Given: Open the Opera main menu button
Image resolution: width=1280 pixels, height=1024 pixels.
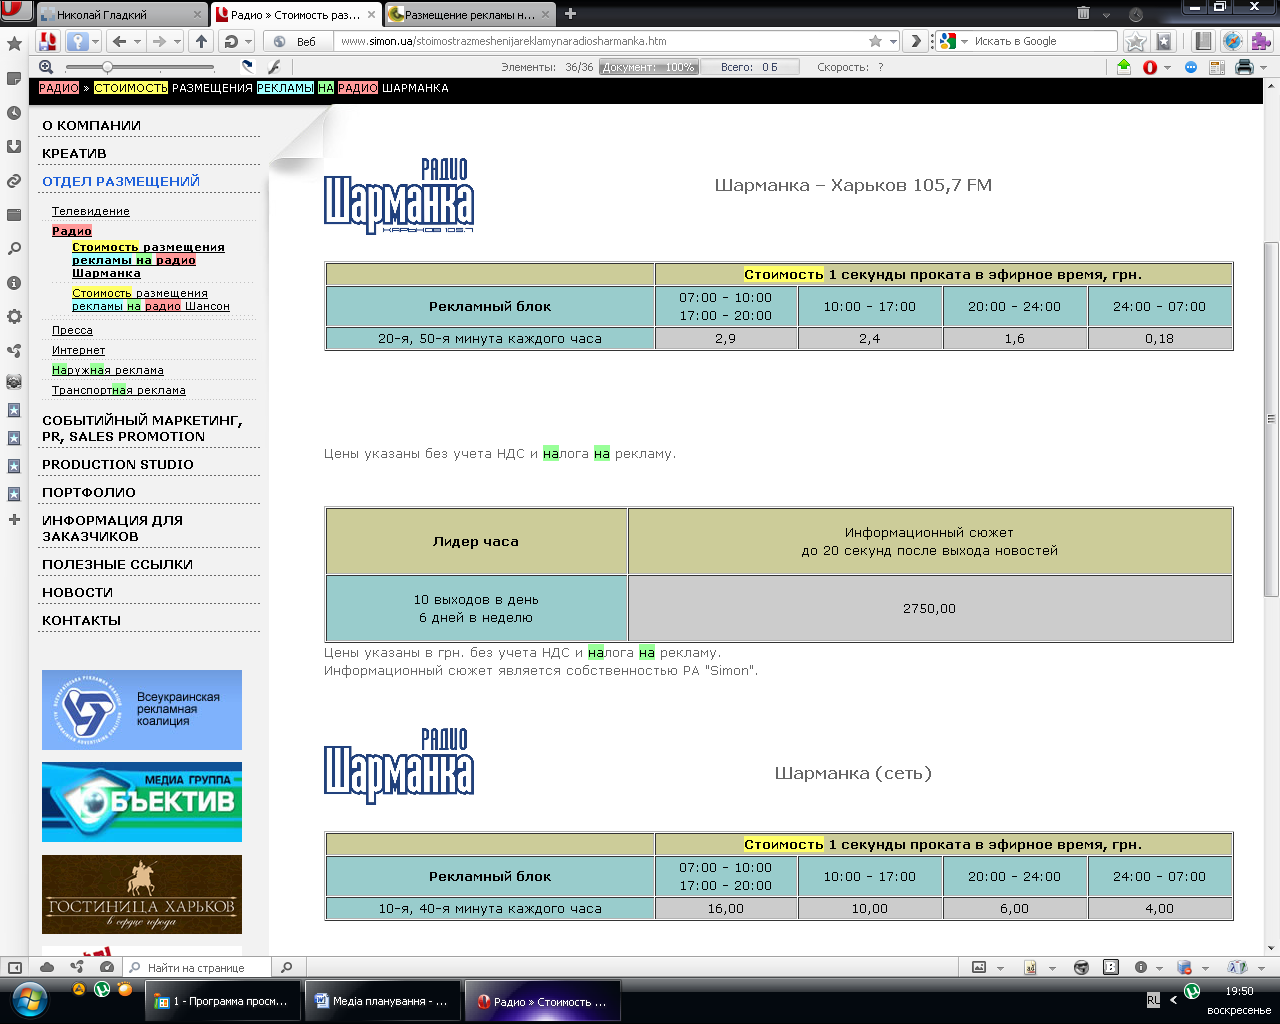Looking at the screenshot, I should (x=14, y=12).
